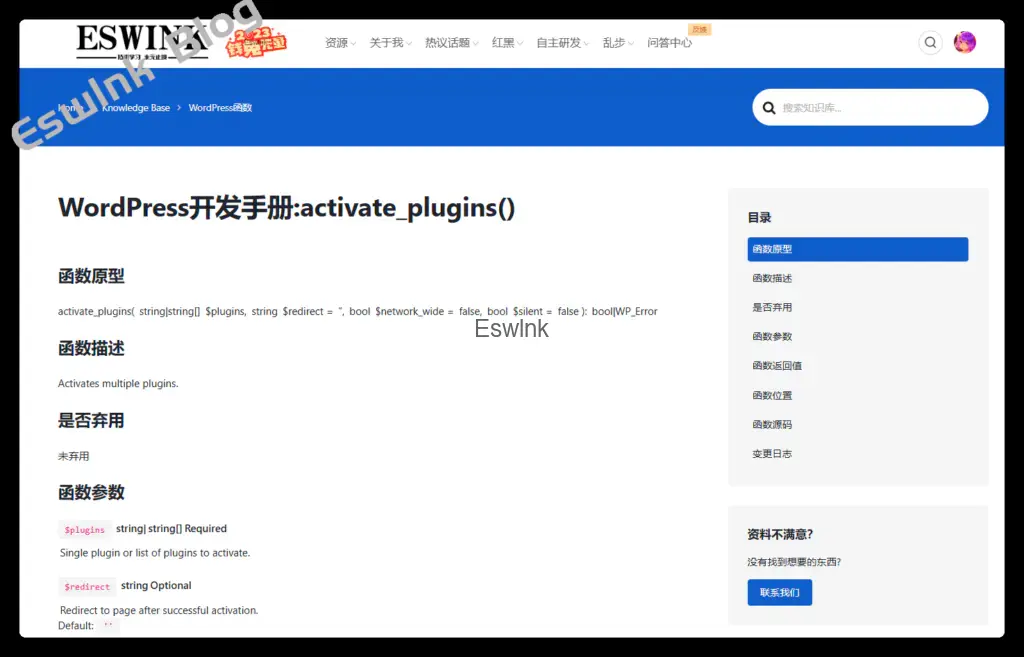1024x657 pixels.
Task: Open the user avatar profile icon
Action: click(965, 42)
